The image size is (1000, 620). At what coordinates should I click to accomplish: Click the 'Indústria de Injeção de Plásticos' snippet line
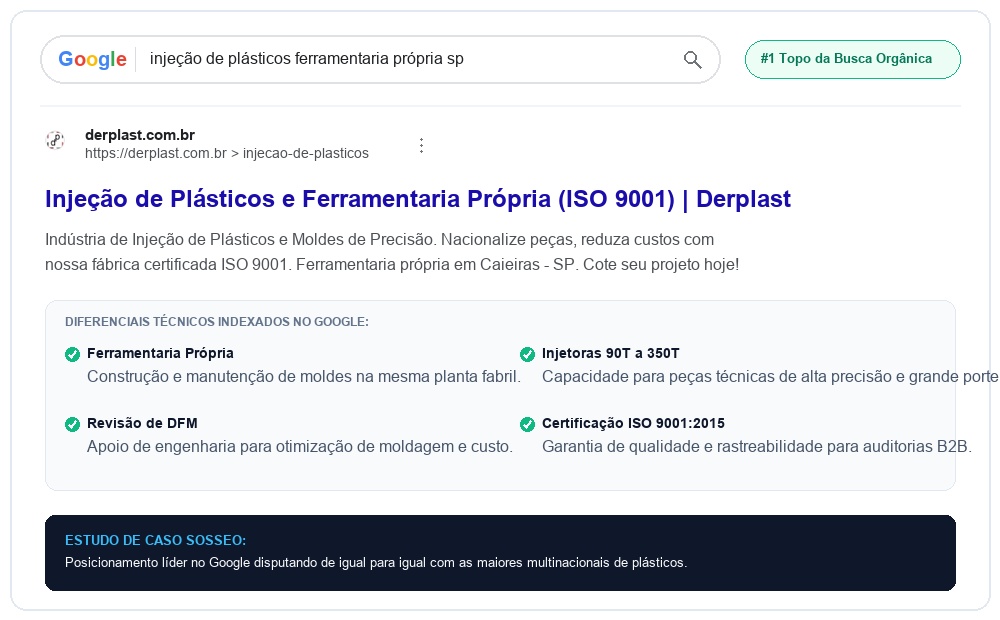pyautogui.click(x=379, y=240)
